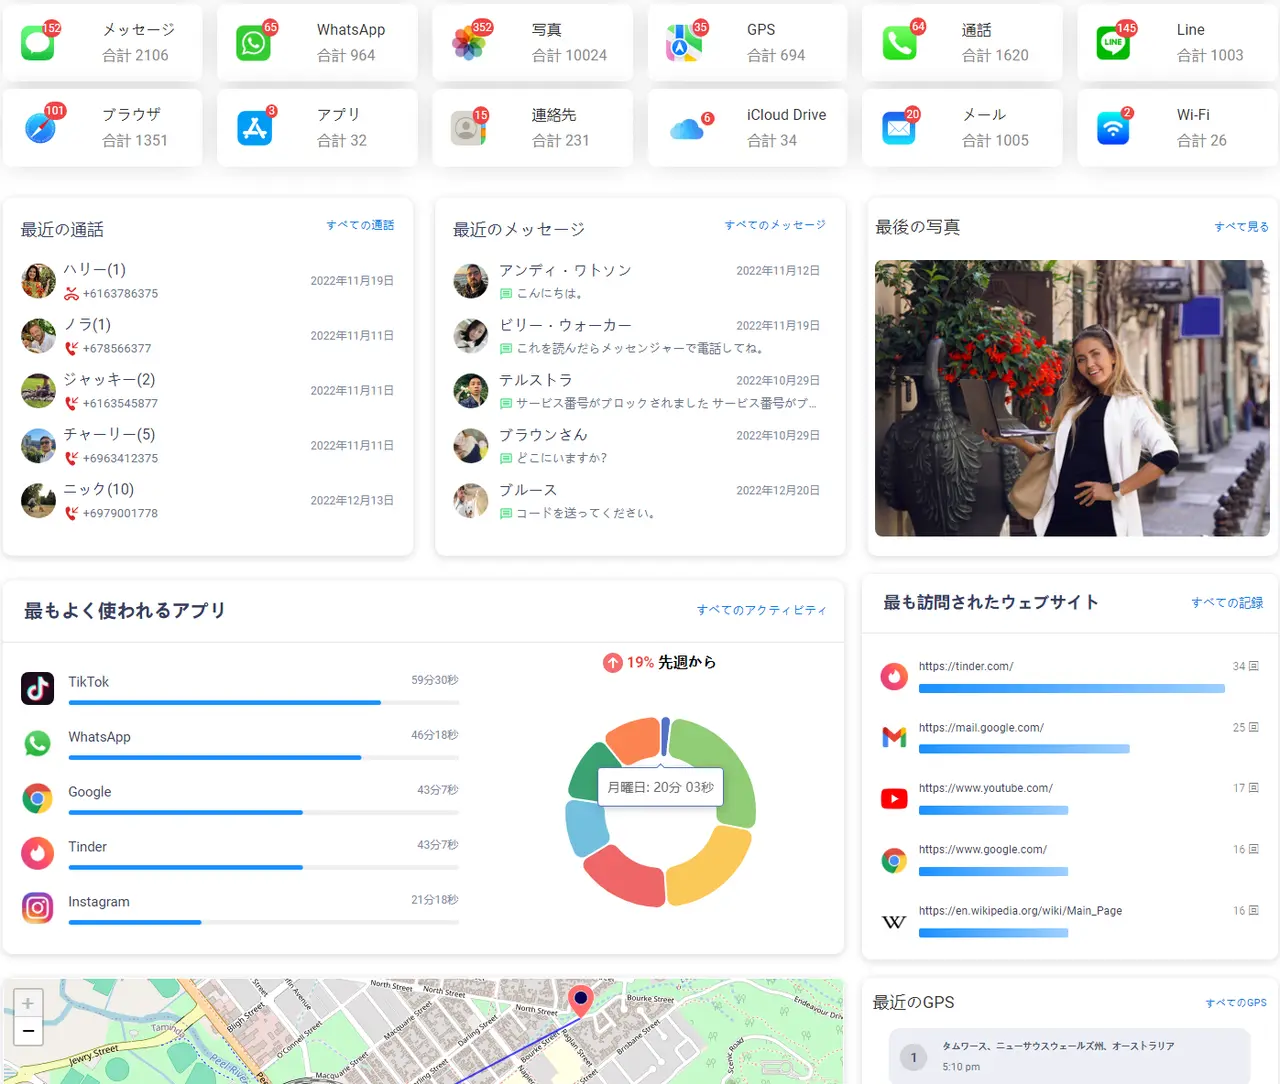This screenshot has width=1280, height=1084.
Task: Click the Tinder flame icon in most used apps
Action: 38,853
